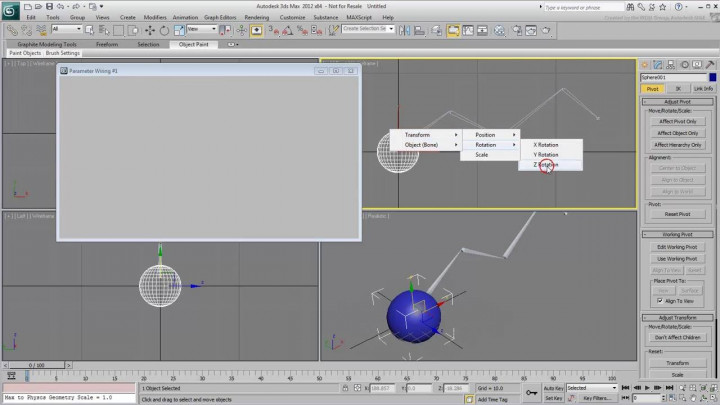Open the Graph Editors menu
The height and width of the screenshot is (405, 720).
[220, 17]
